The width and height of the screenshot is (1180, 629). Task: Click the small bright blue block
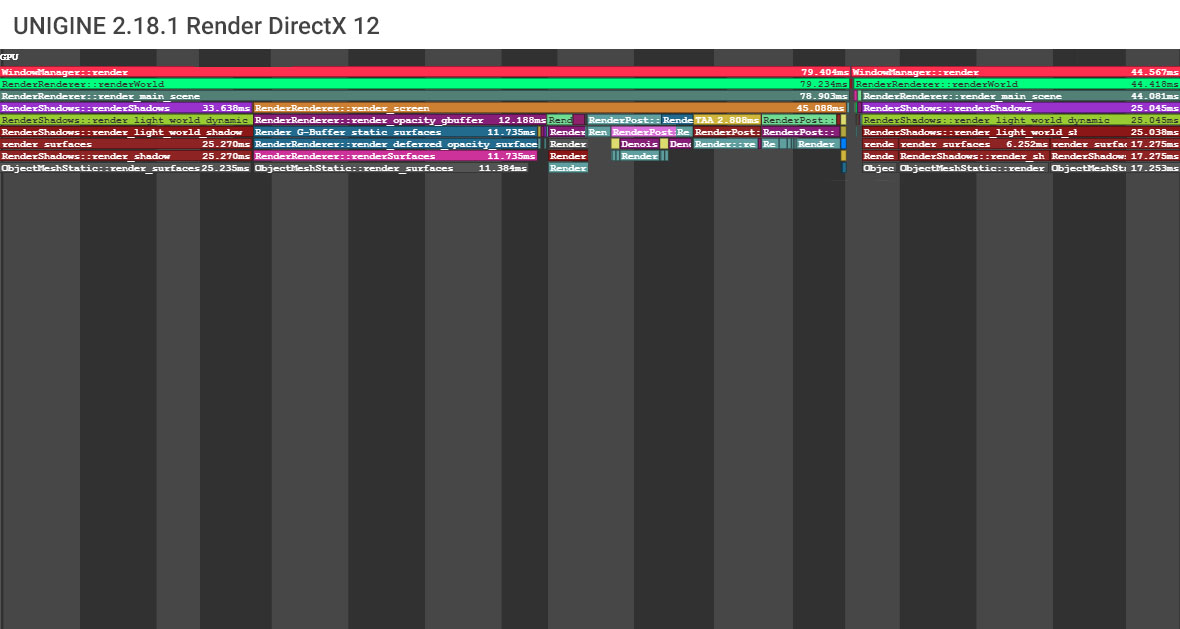[844, 144]
